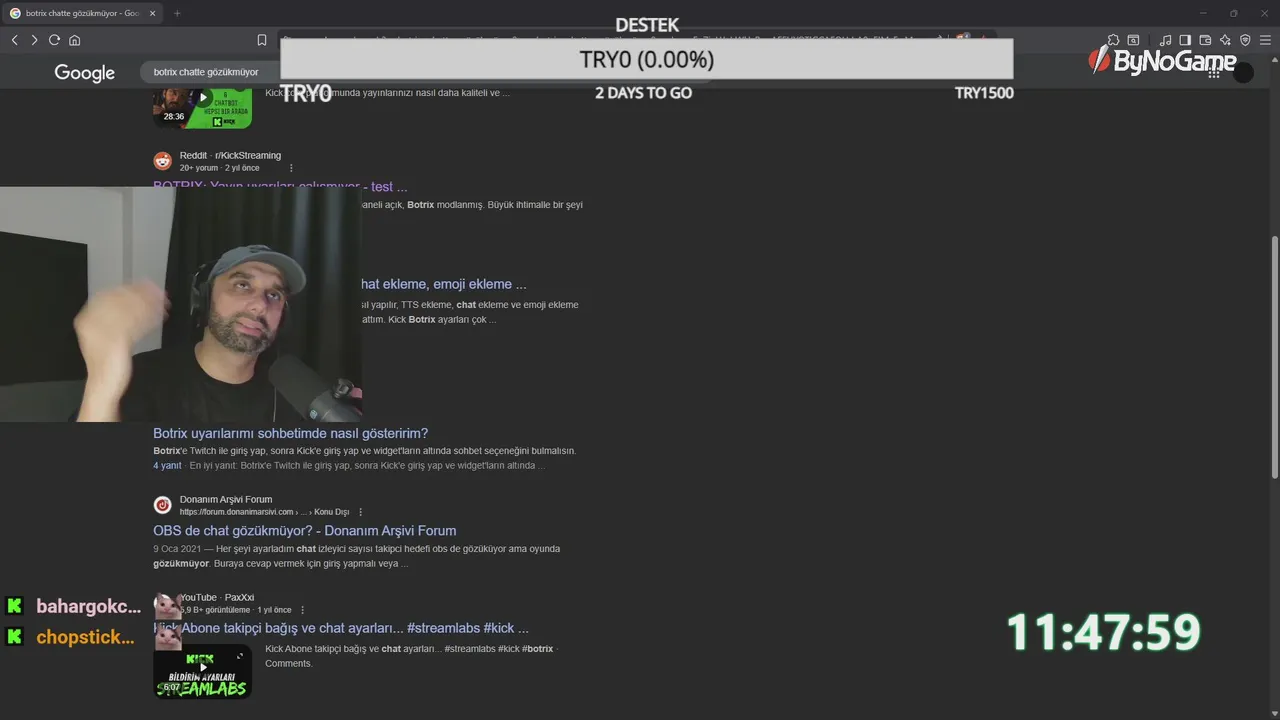
Task: Open the Extensions puzzle-piece icon
Action: [x=1113, y=40]
